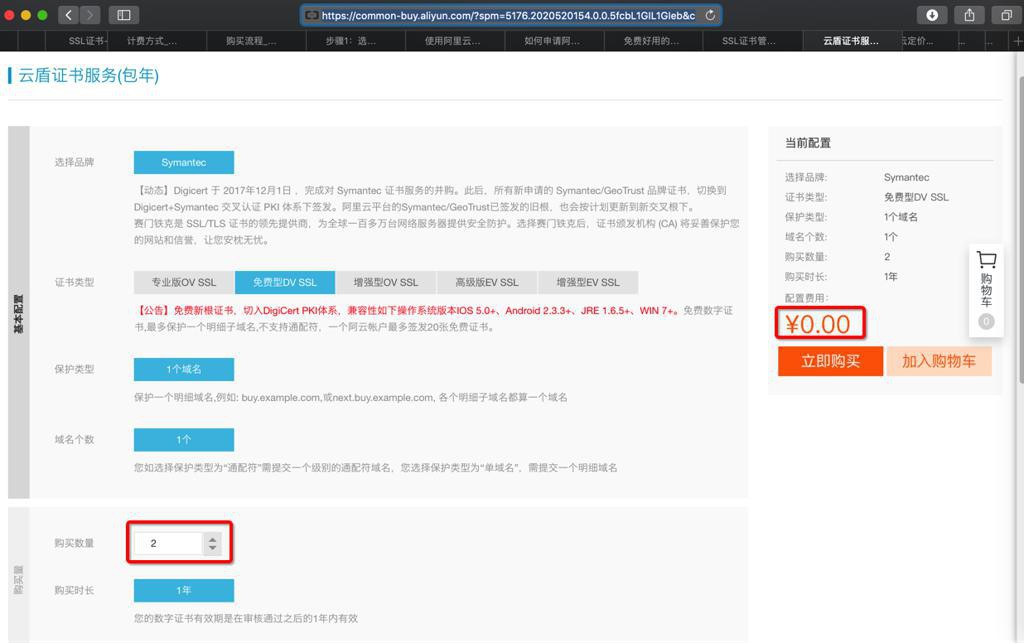The height and width of the screenshot is (643, 1024).
Task: Click the 选择品牌 label in the form
Action: click(74, 163)
